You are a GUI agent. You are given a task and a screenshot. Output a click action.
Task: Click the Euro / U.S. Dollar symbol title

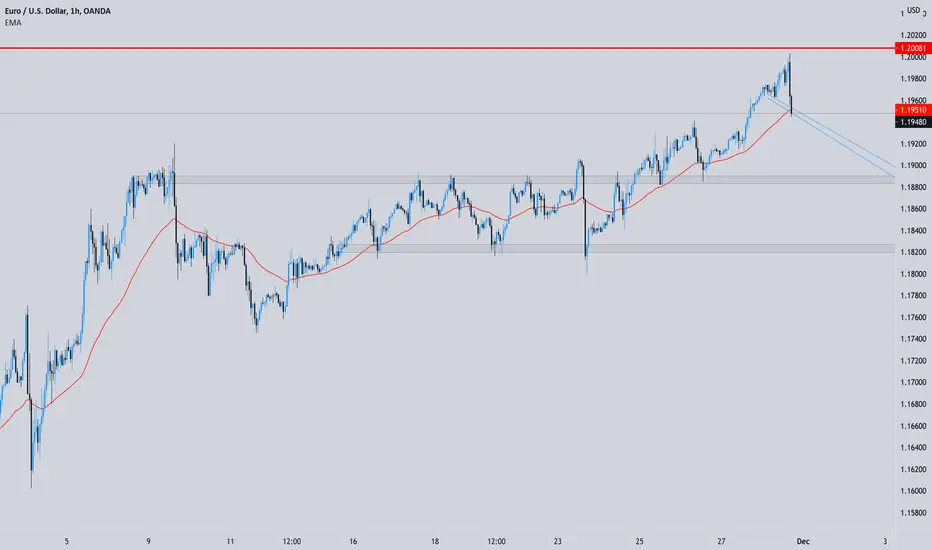[x=58, y=11]
